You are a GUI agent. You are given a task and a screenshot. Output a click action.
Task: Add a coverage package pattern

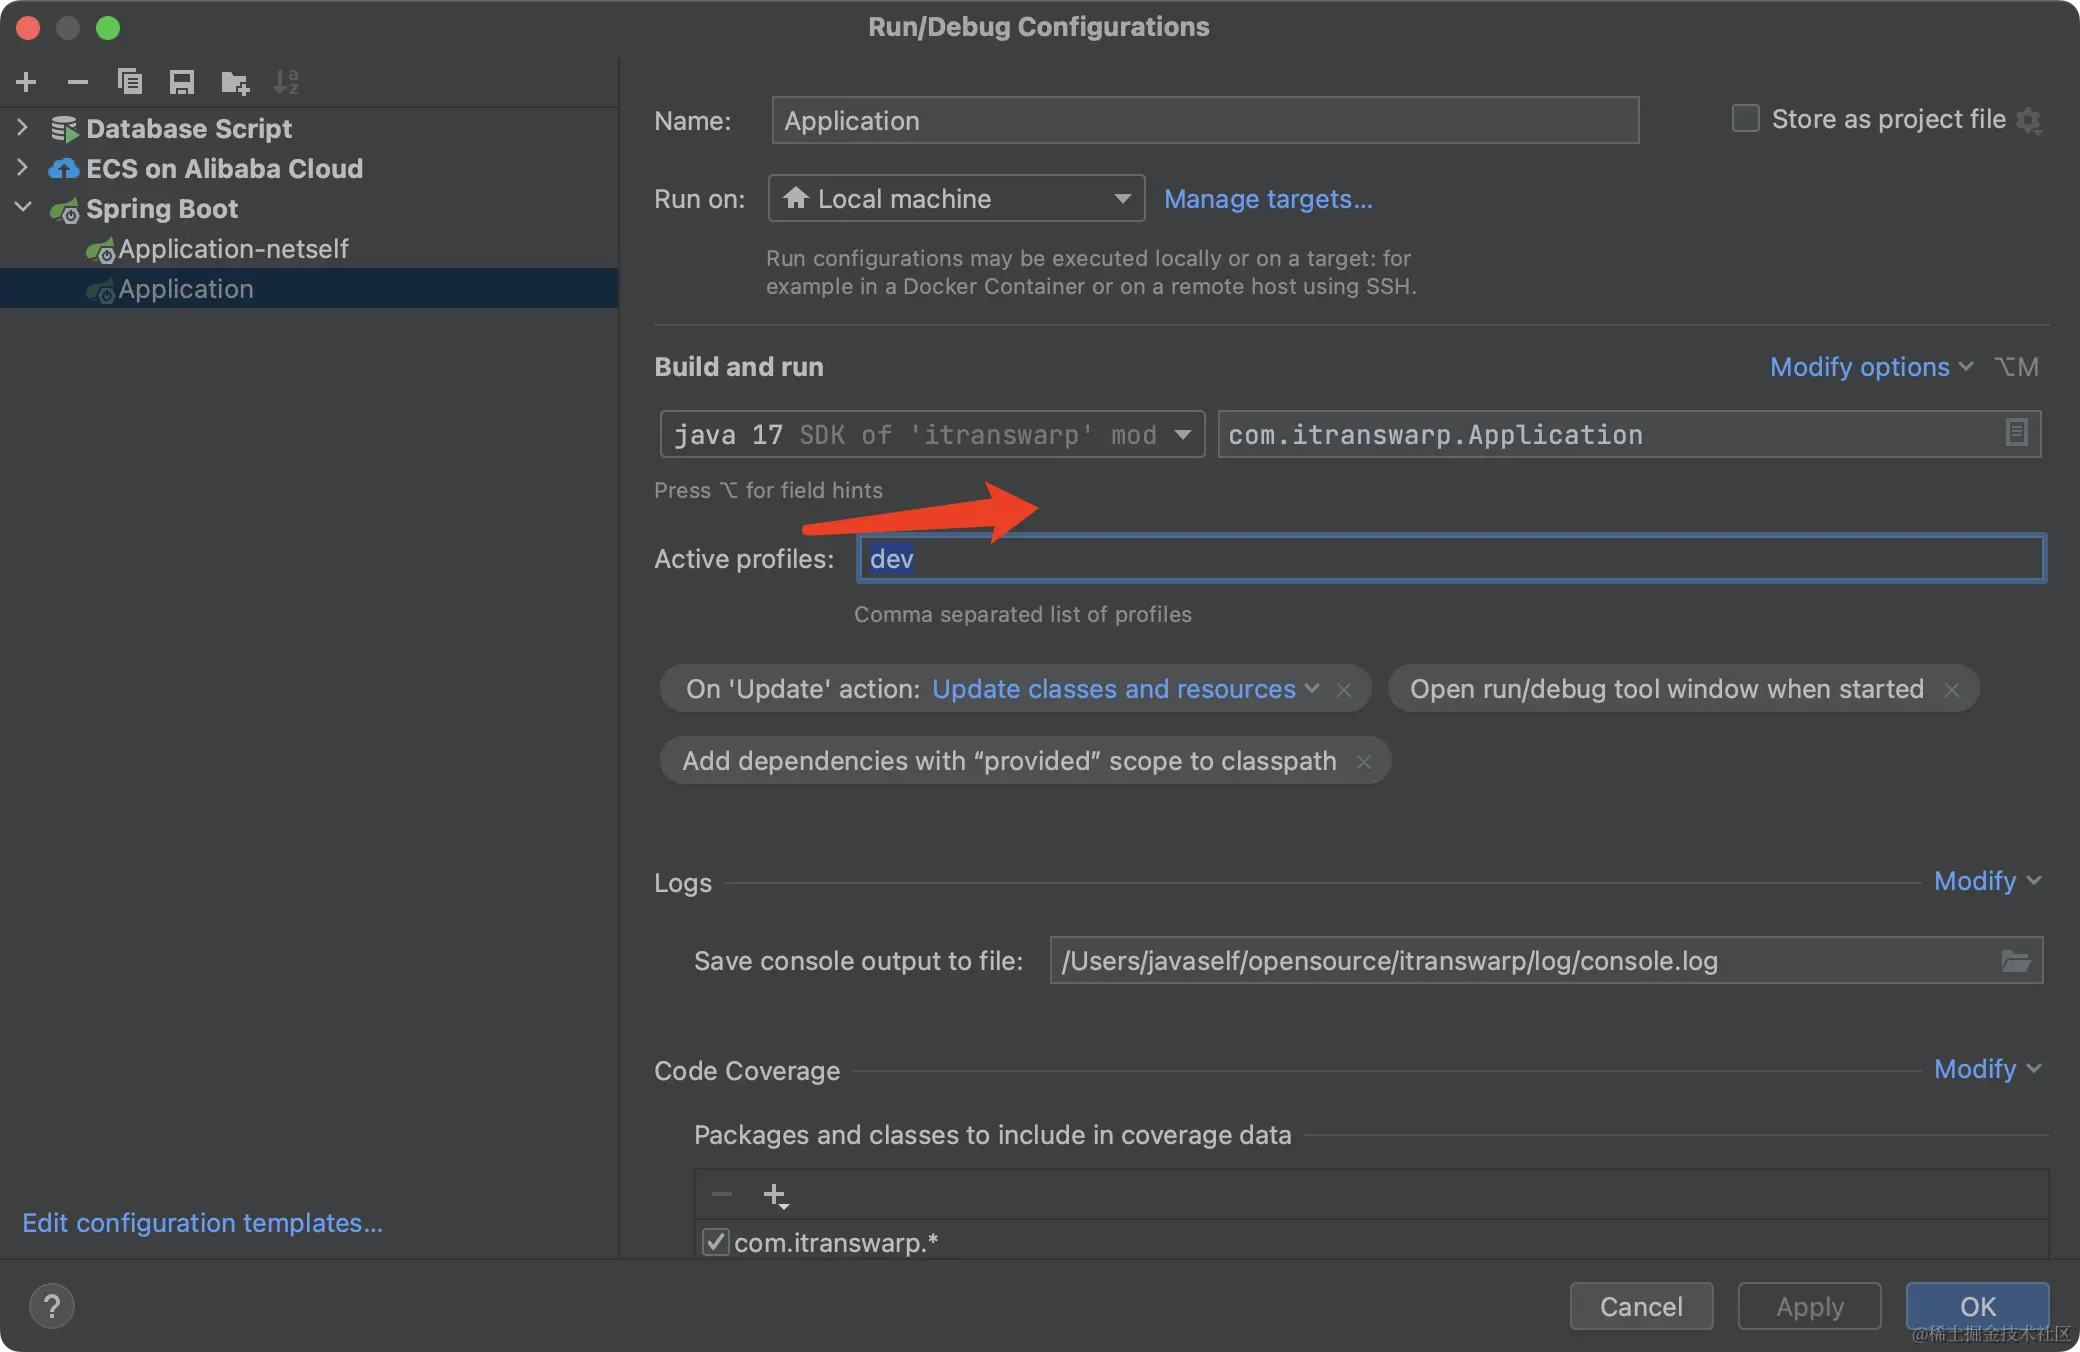[775, 1195]
